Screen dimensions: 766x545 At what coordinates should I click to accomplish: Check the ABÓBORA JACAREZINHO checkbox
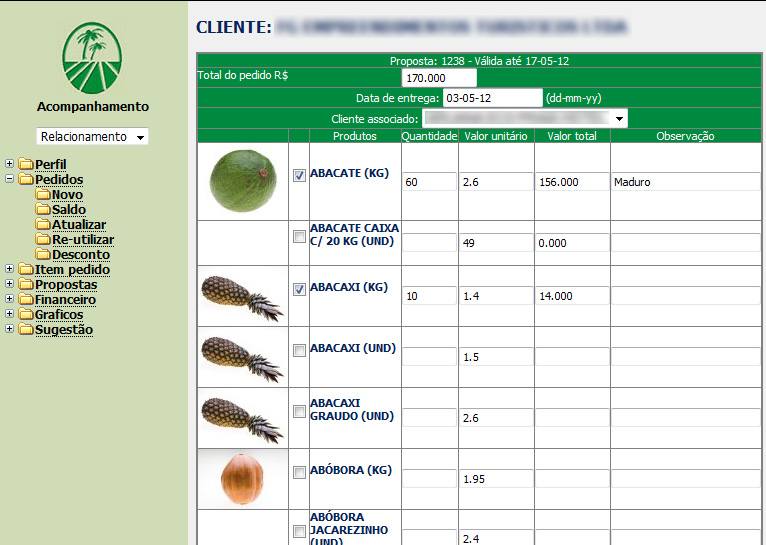coord(299,531)
